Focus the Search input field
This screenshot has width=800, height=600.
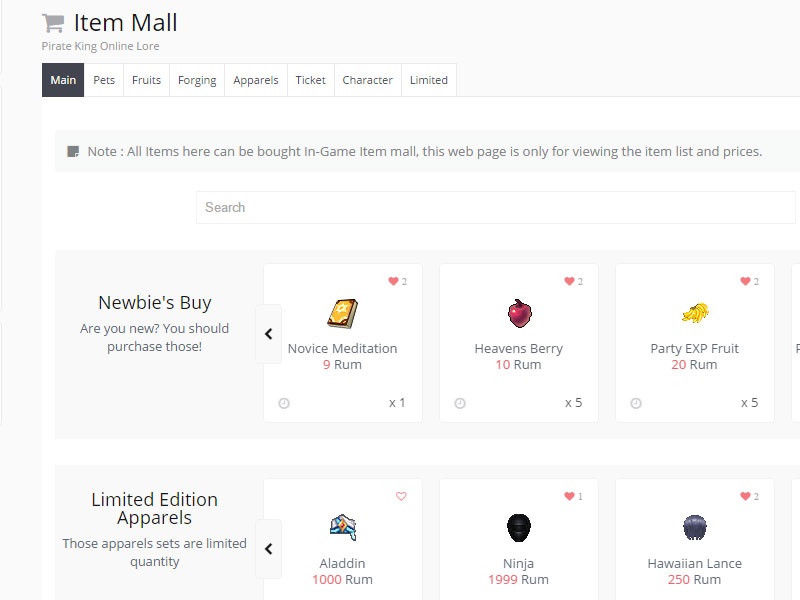click(x=495, y=207)
